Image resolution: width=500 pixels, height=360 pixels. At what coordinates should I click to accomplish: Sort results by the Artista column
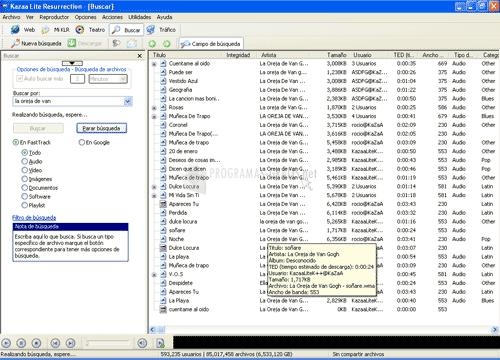(x=268, y=55)
